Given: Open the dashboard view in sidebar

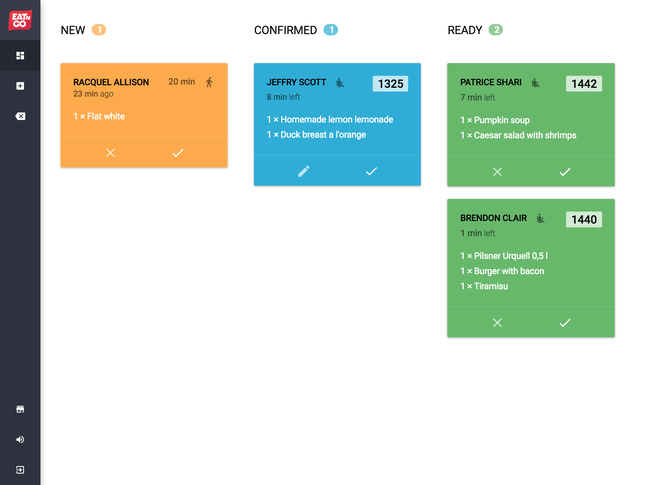Looking at the screenshot, I should [x=20, y=55].
